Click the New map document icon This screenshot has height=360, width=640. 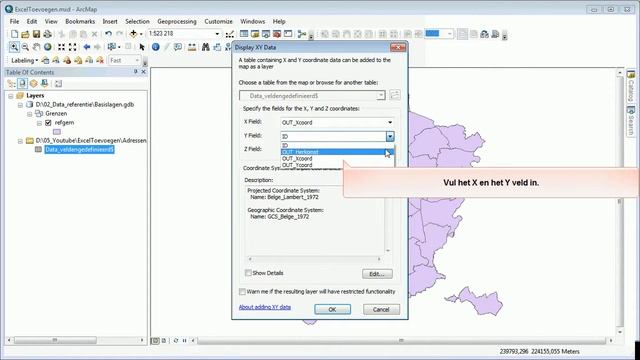tap(14, 34)
